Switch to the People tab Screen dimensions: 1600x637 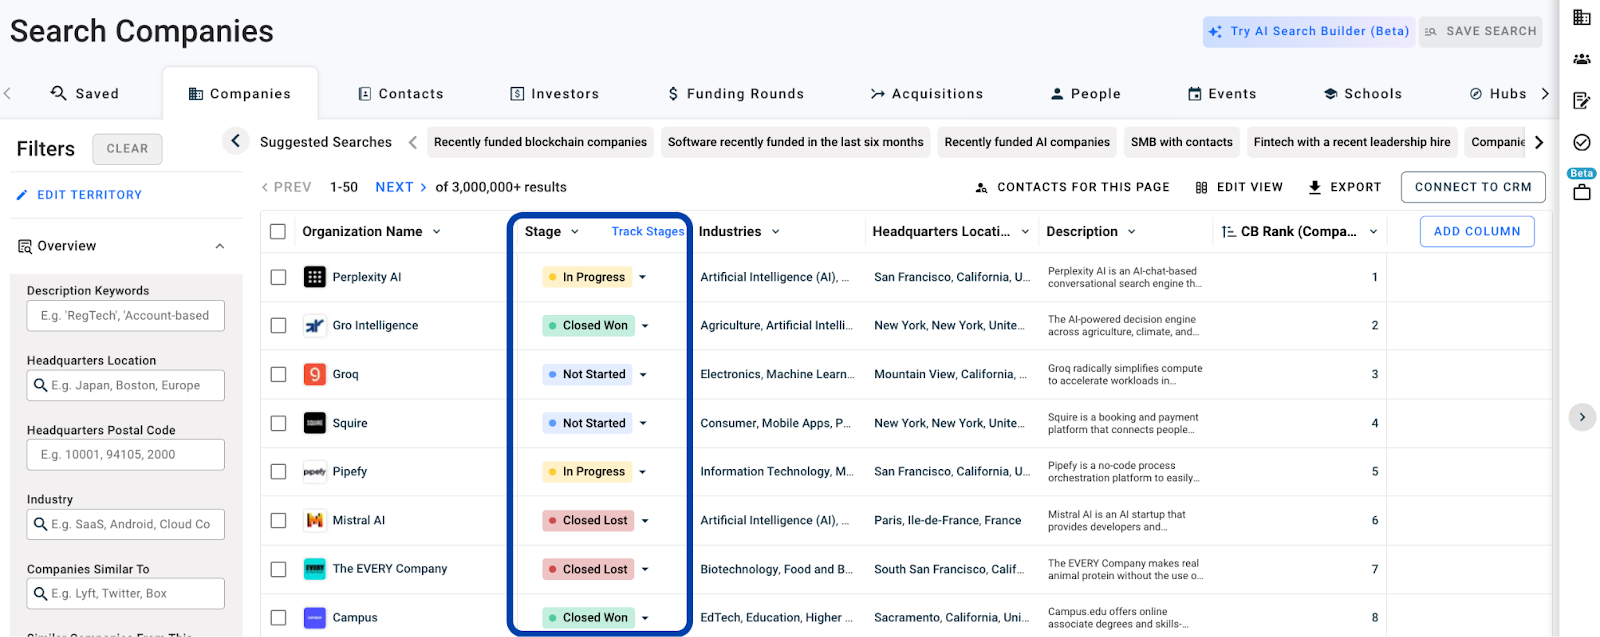point(1086,94)
